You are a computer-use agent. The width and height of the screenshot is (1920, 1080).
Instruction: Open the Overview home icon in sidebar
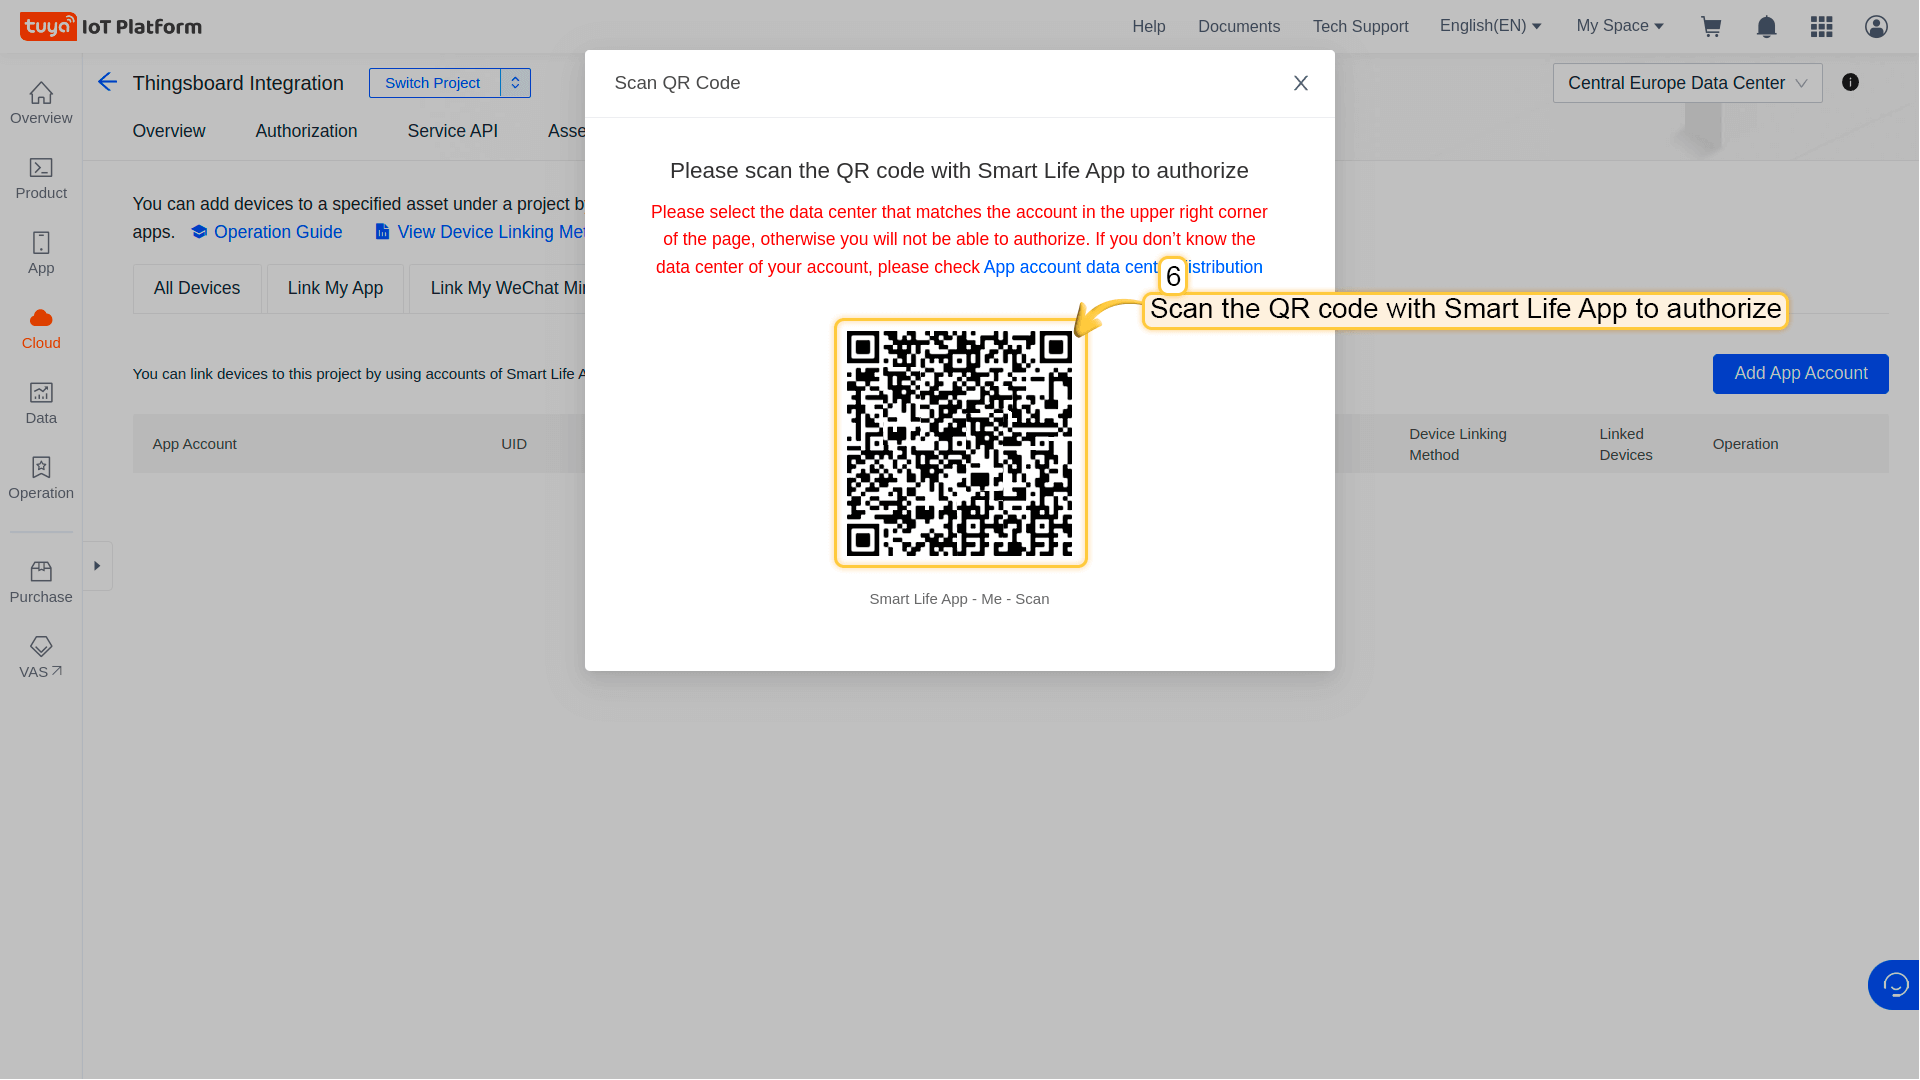[41, 103]
